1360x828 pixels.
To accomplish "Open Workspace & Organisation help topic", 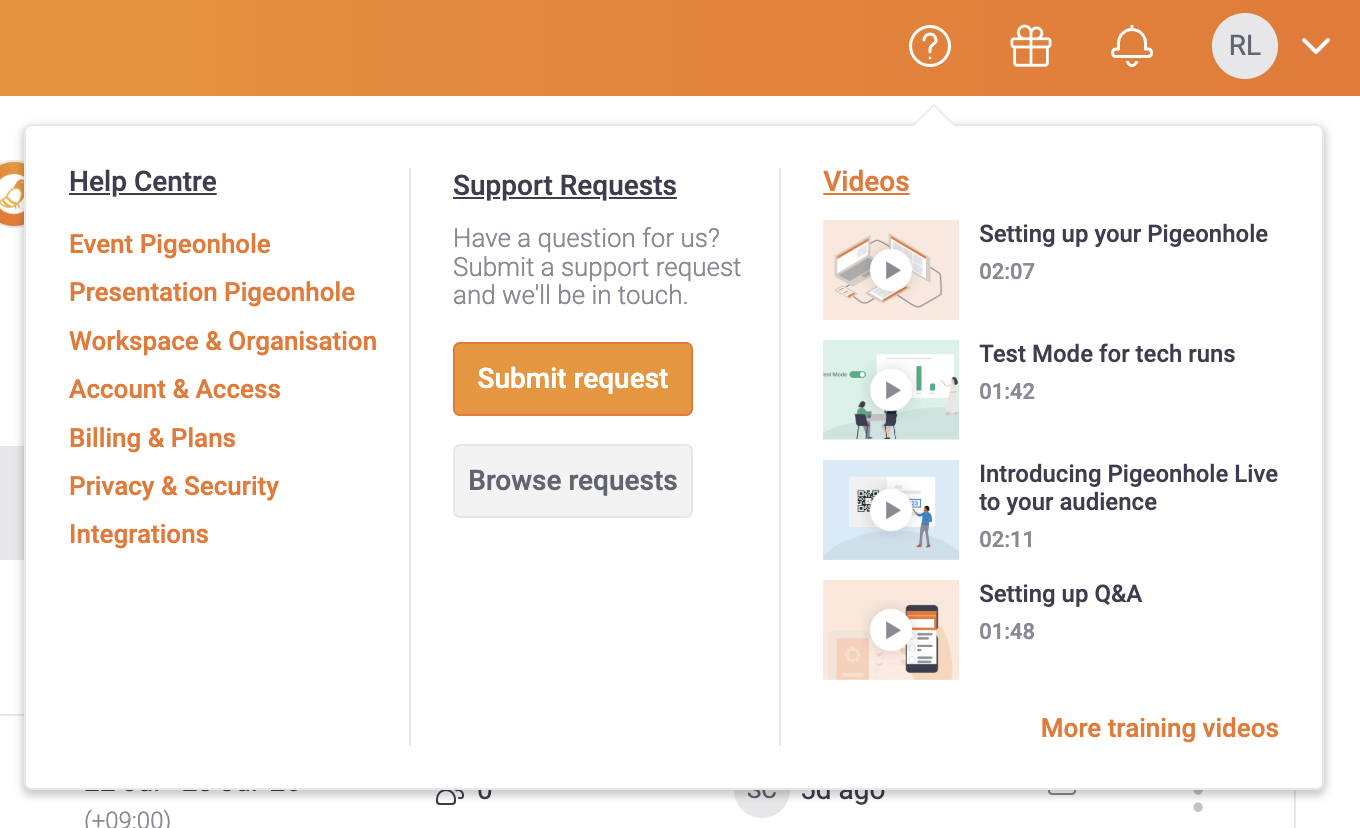I will click(223, 341).
